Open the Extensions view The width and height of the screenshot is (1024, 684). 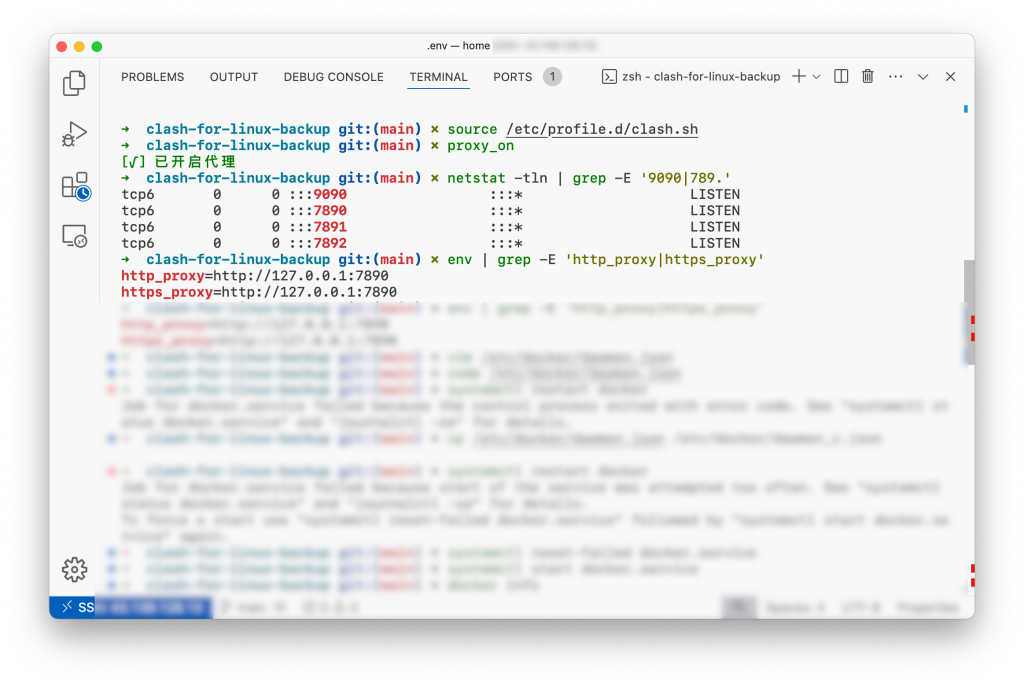click(x=75, y=186)
